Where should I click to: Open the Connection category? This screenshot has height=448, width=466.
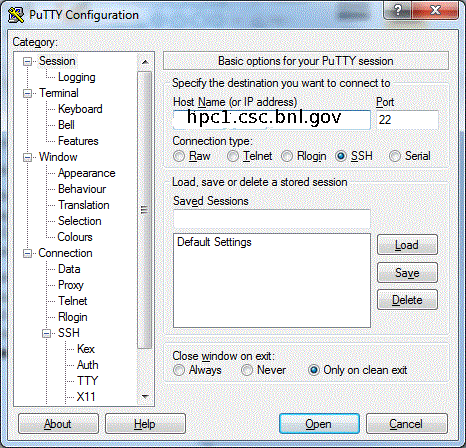point(65,253)
